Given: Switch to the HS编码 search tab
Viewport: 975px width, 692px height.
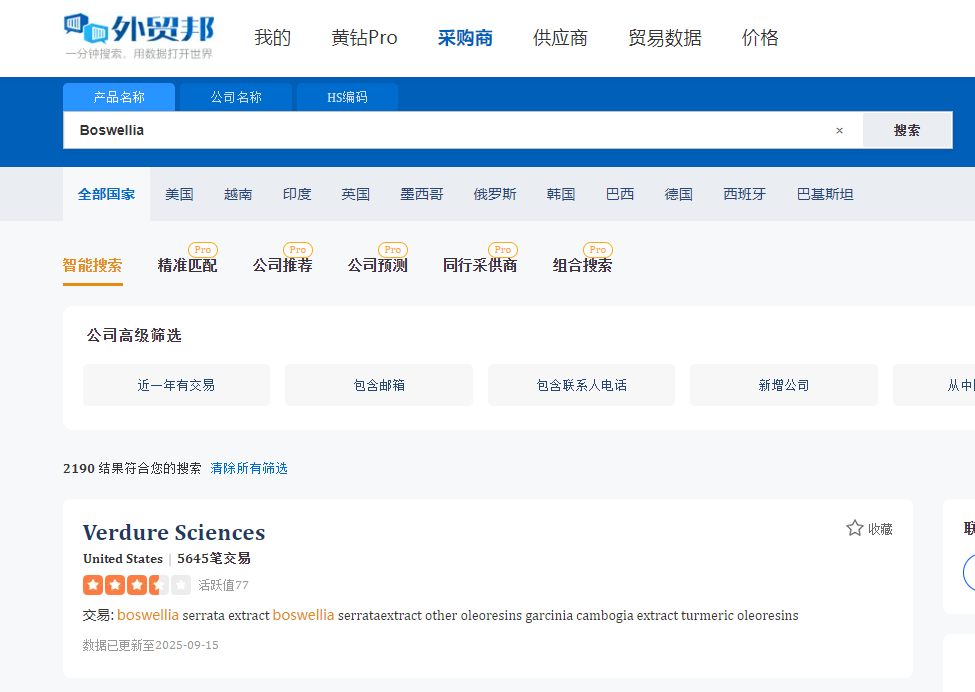Looking at the screenshot, I should pos(347,97).
